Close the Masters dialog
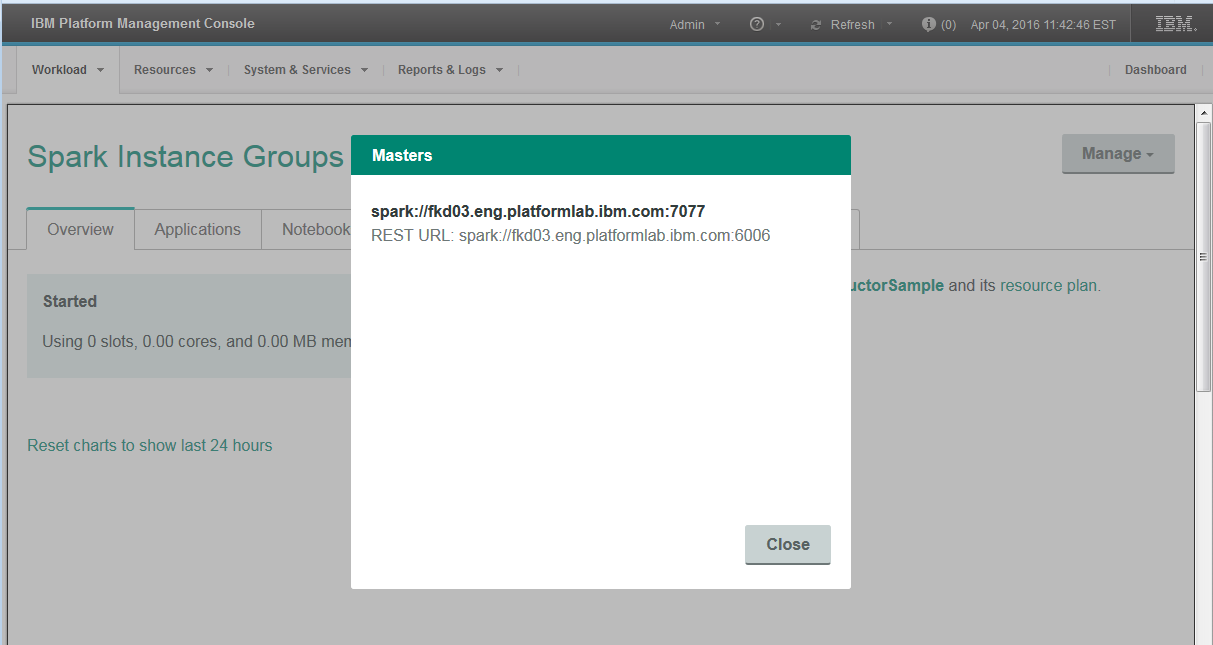This screenshot has width=1213, height=645. point(787,544)
